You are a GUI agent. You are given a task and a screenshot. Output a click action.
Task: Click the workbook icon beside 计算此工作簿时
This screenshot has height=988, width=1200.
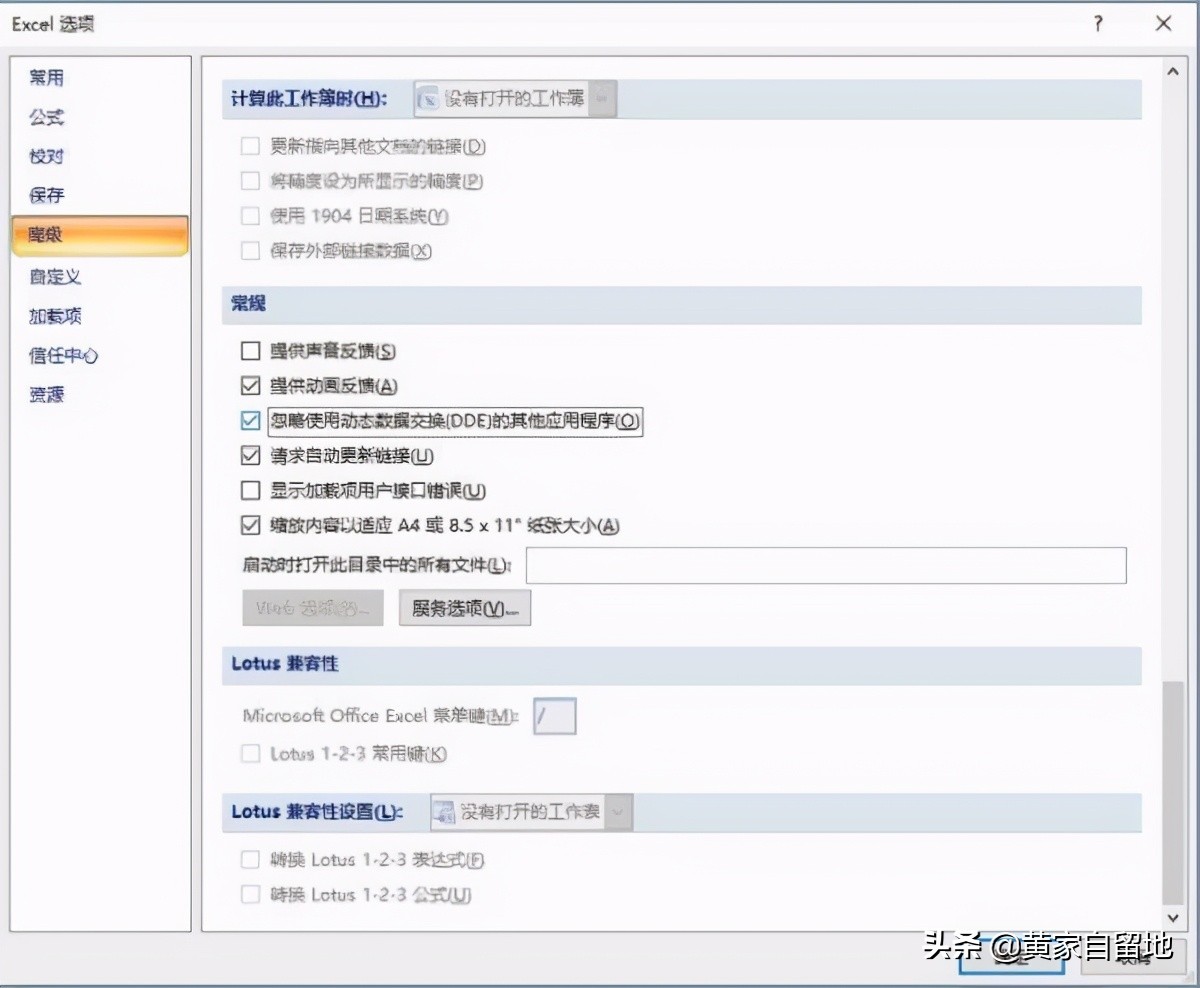pos(429,97)
